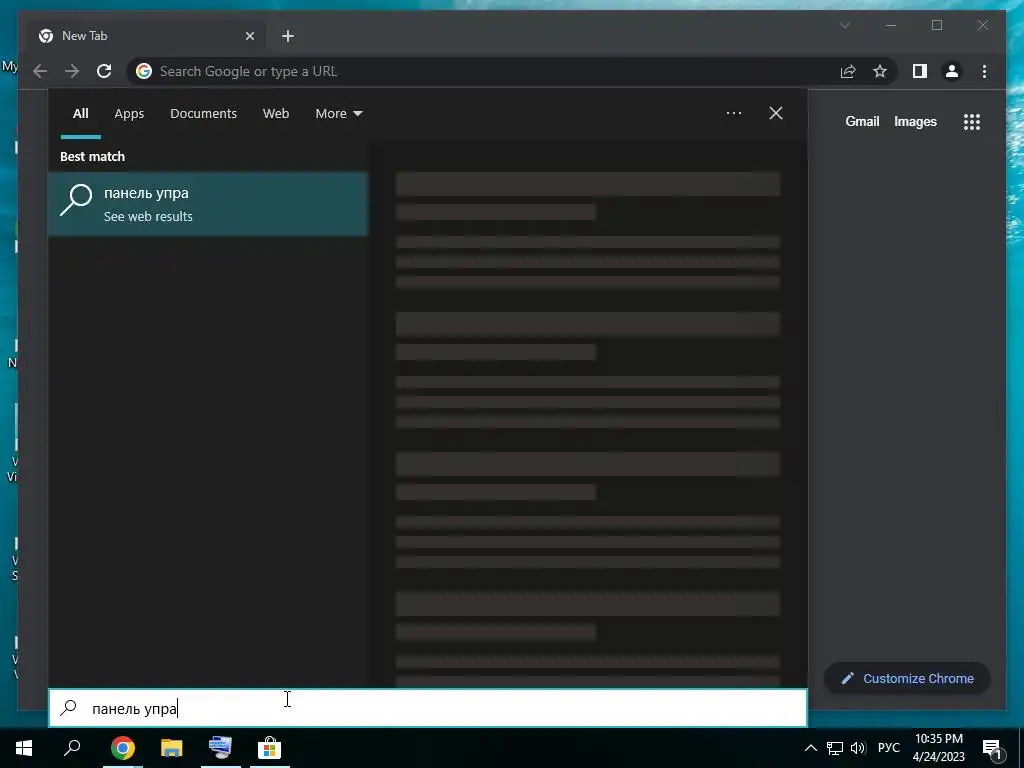Close the Windows search panel
The height and width of the screenshot is (768, 1024).
click(x=776, y=113)
